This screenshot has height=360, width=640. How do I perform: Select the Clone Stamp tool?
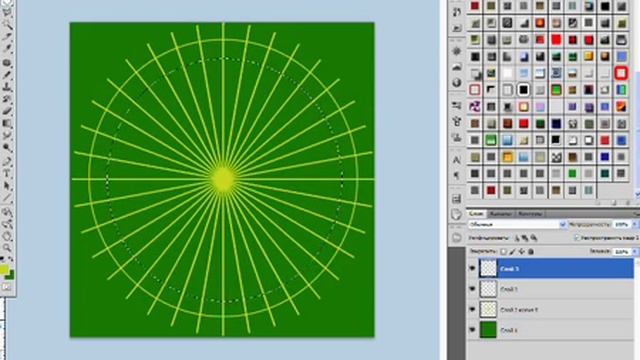coord(7,87)
